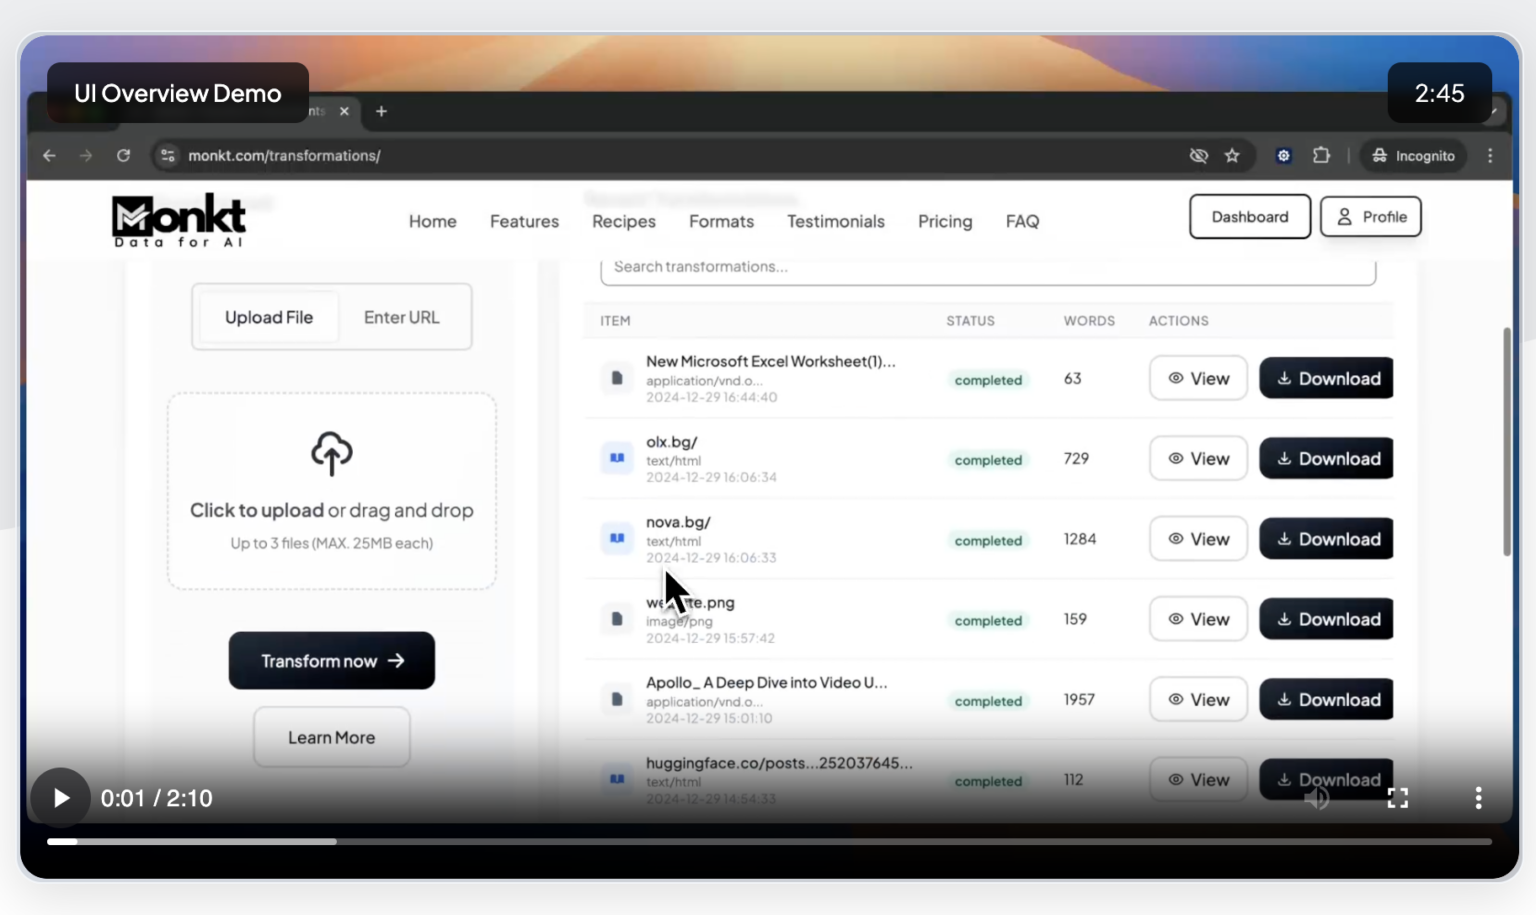This screenshot has width=1536, height=915.
Task: Open the Pricing menu item
Action: click(944, 221)
